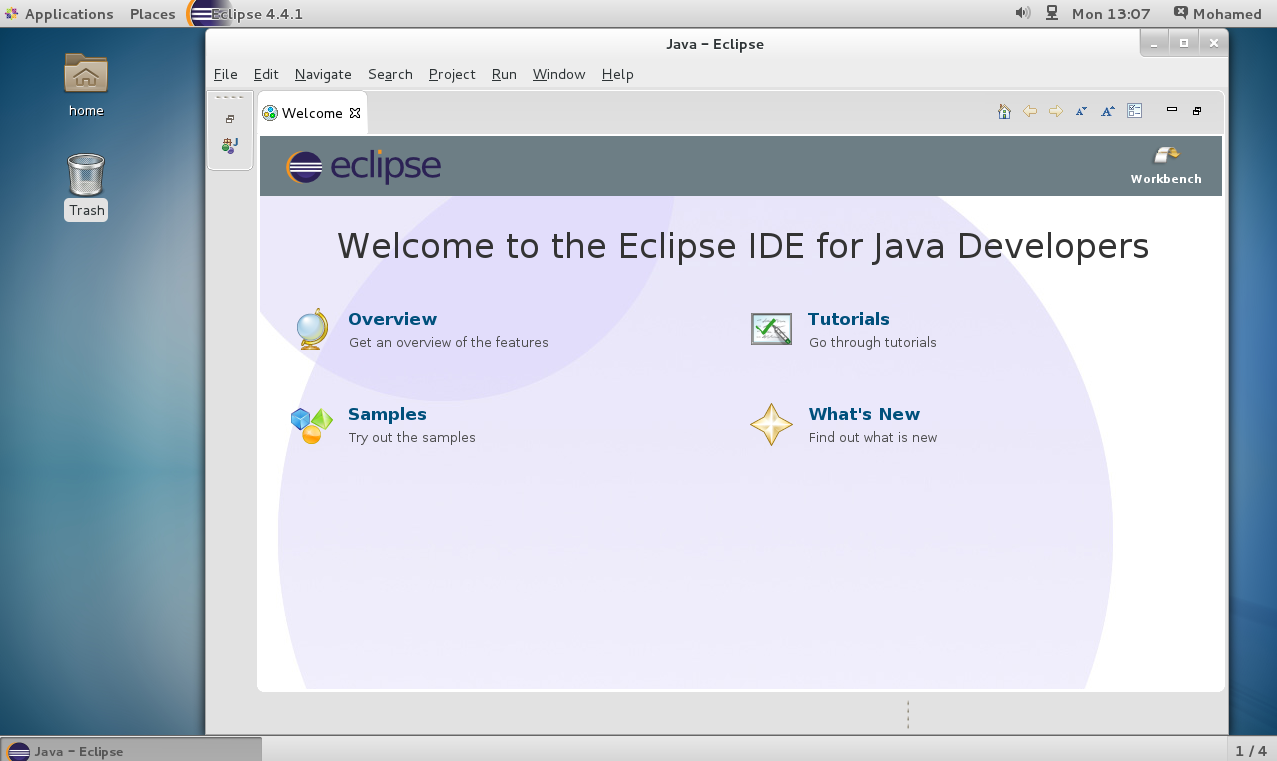Open the Java Package Explorer sidebar icon

tap(230, 146)
